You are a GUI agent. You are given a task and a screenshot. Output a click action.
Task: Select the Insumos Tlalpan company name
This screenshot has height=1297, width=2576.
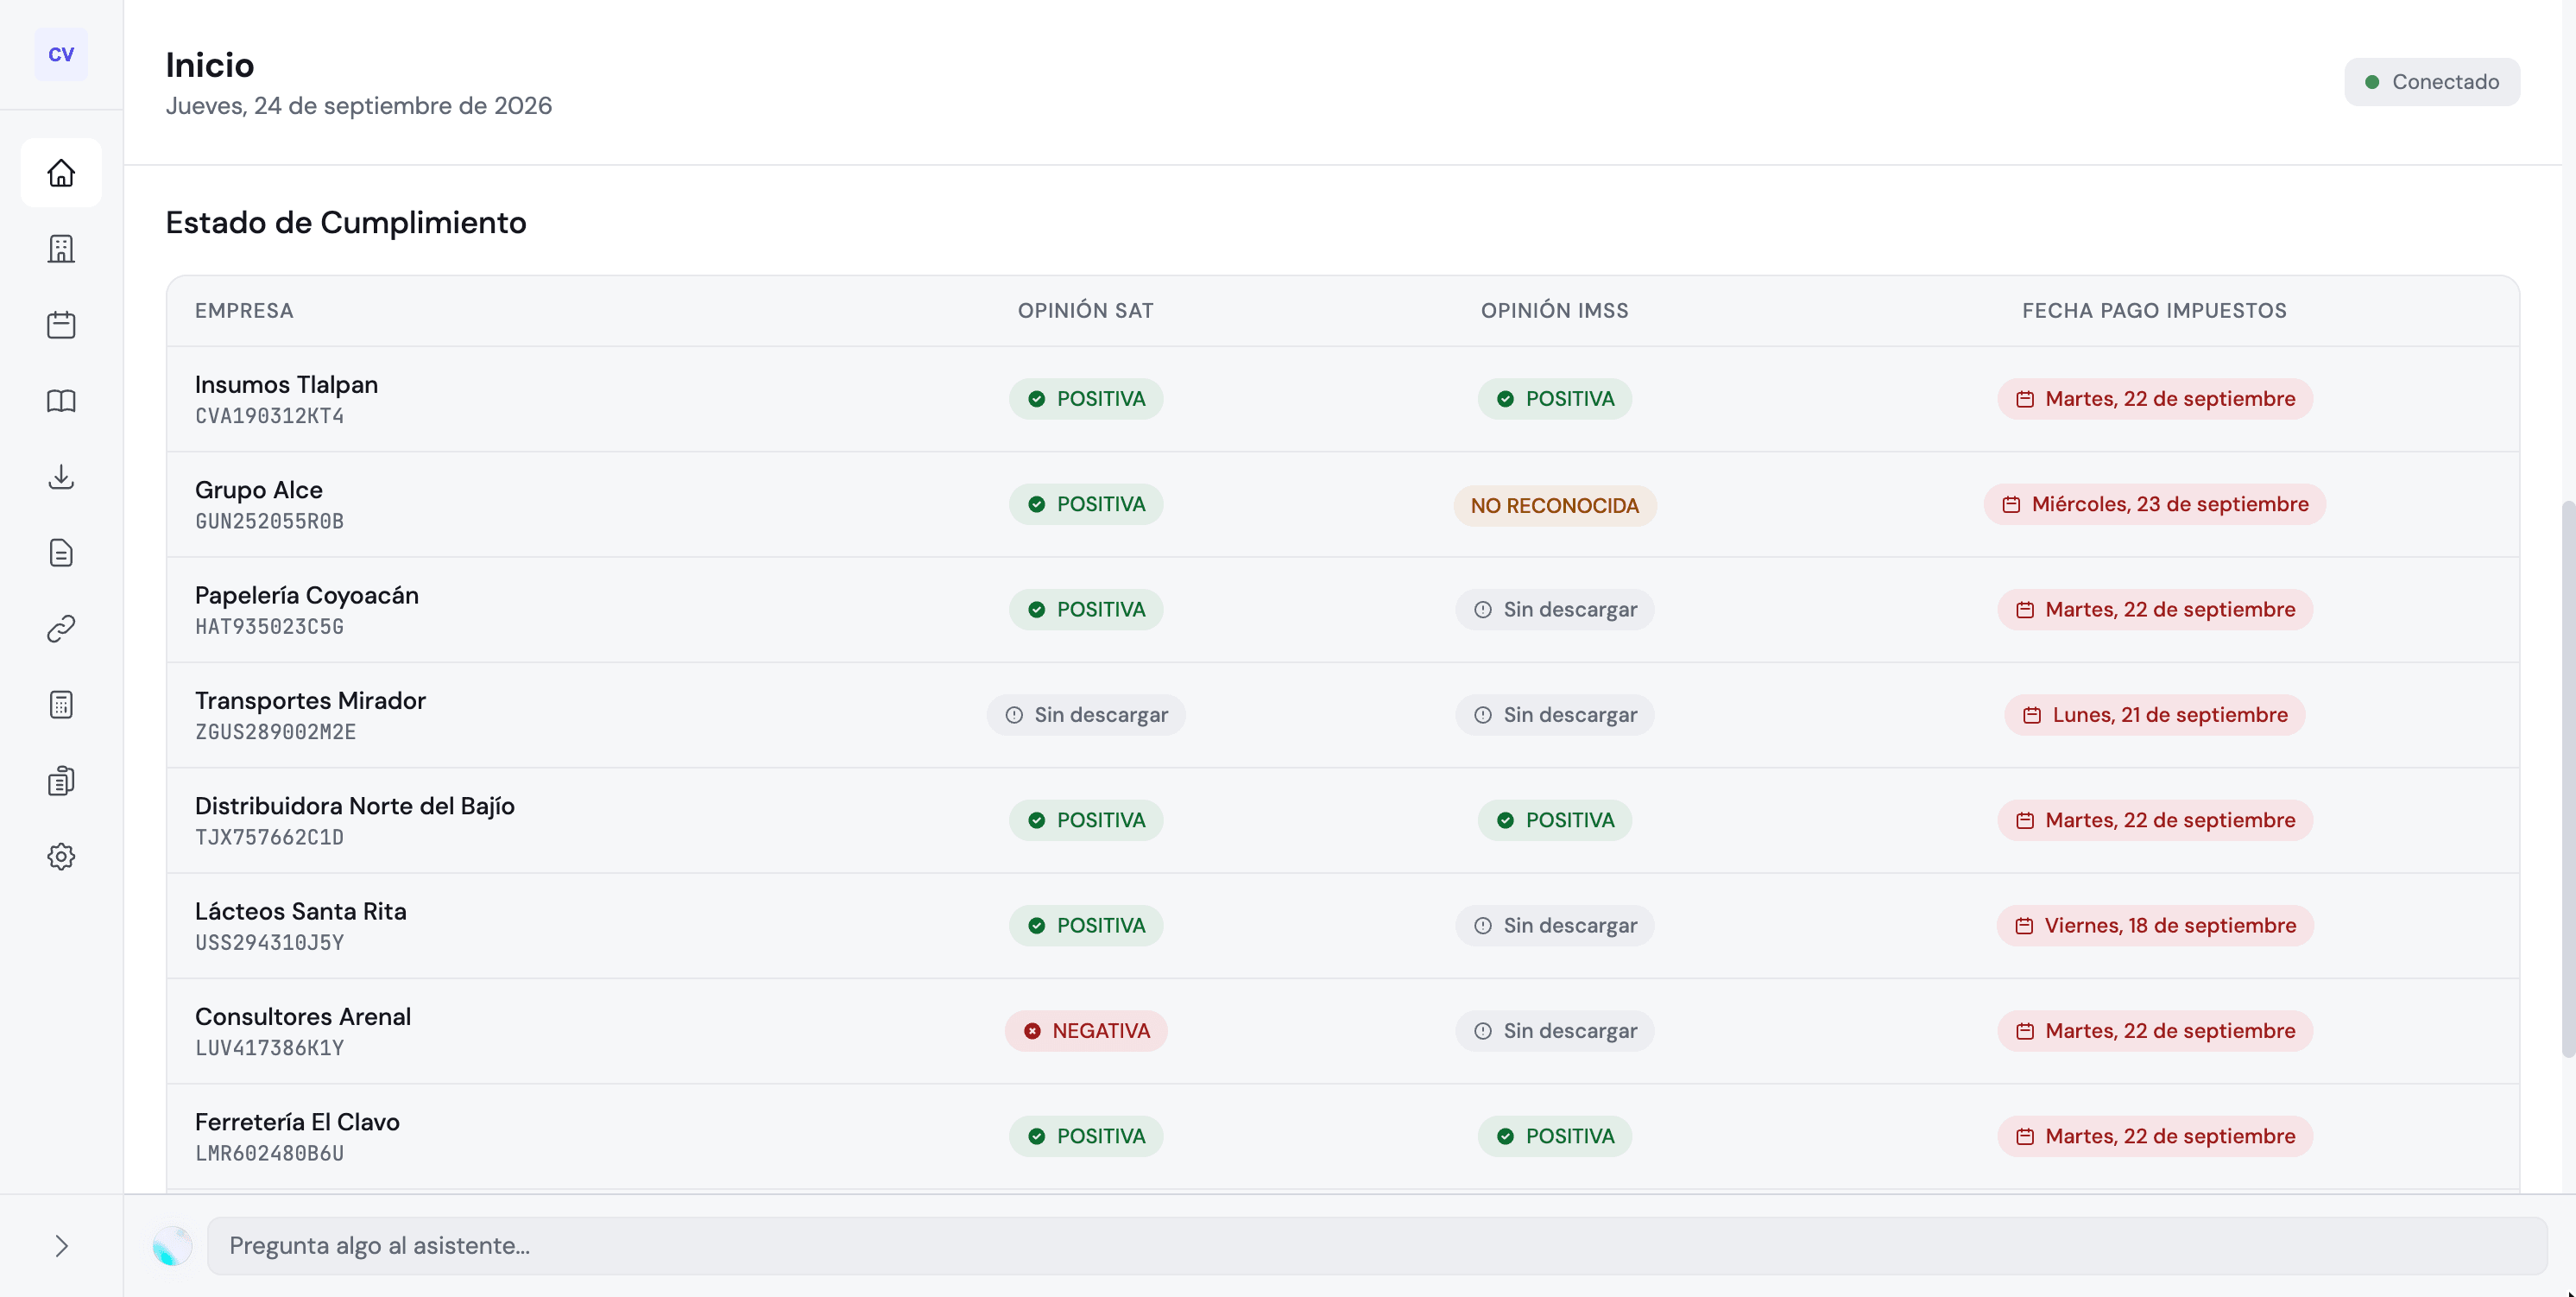tap(286, 385)
